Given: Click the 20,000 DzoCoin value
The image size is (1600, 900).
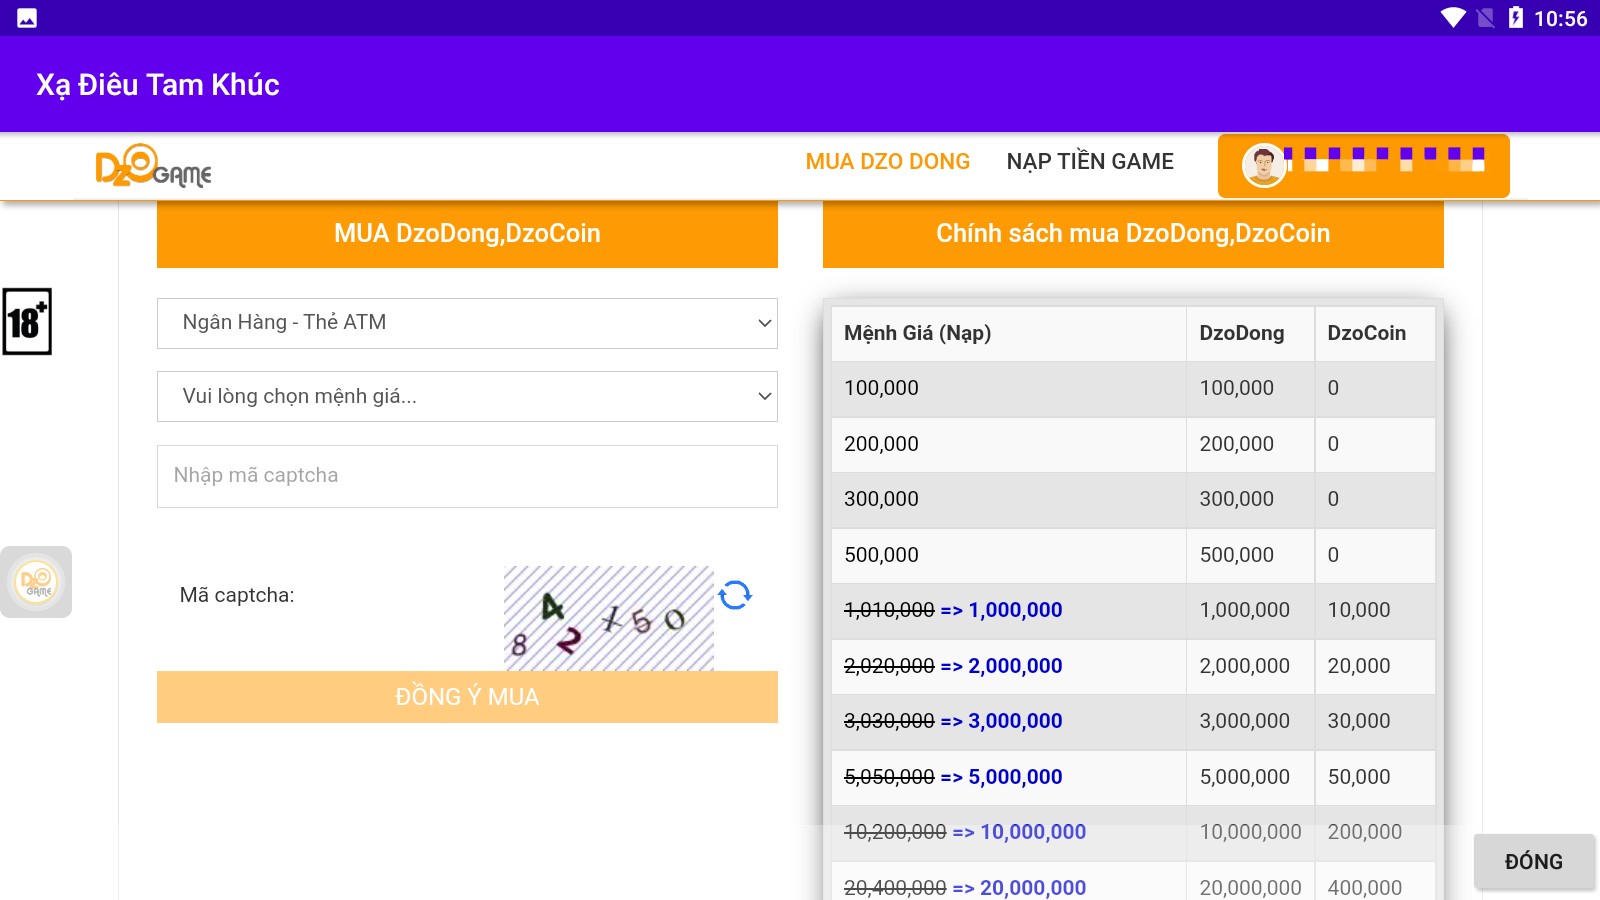Looking at the screenshot, I should 1358,666.
